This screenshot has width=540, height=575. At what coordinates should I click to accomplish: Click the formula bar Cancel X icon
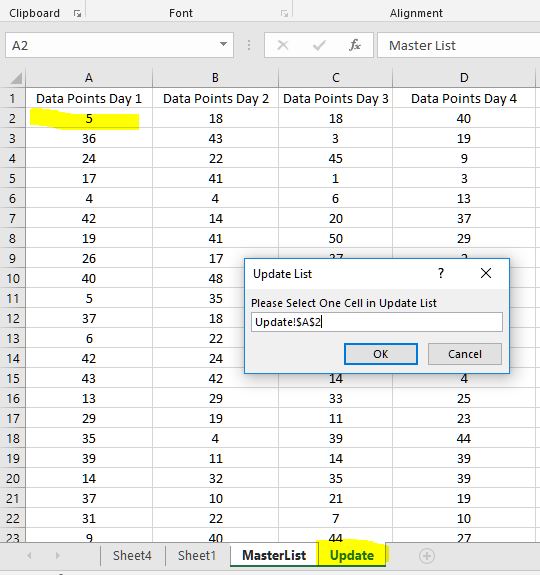(x=283, y=45)
